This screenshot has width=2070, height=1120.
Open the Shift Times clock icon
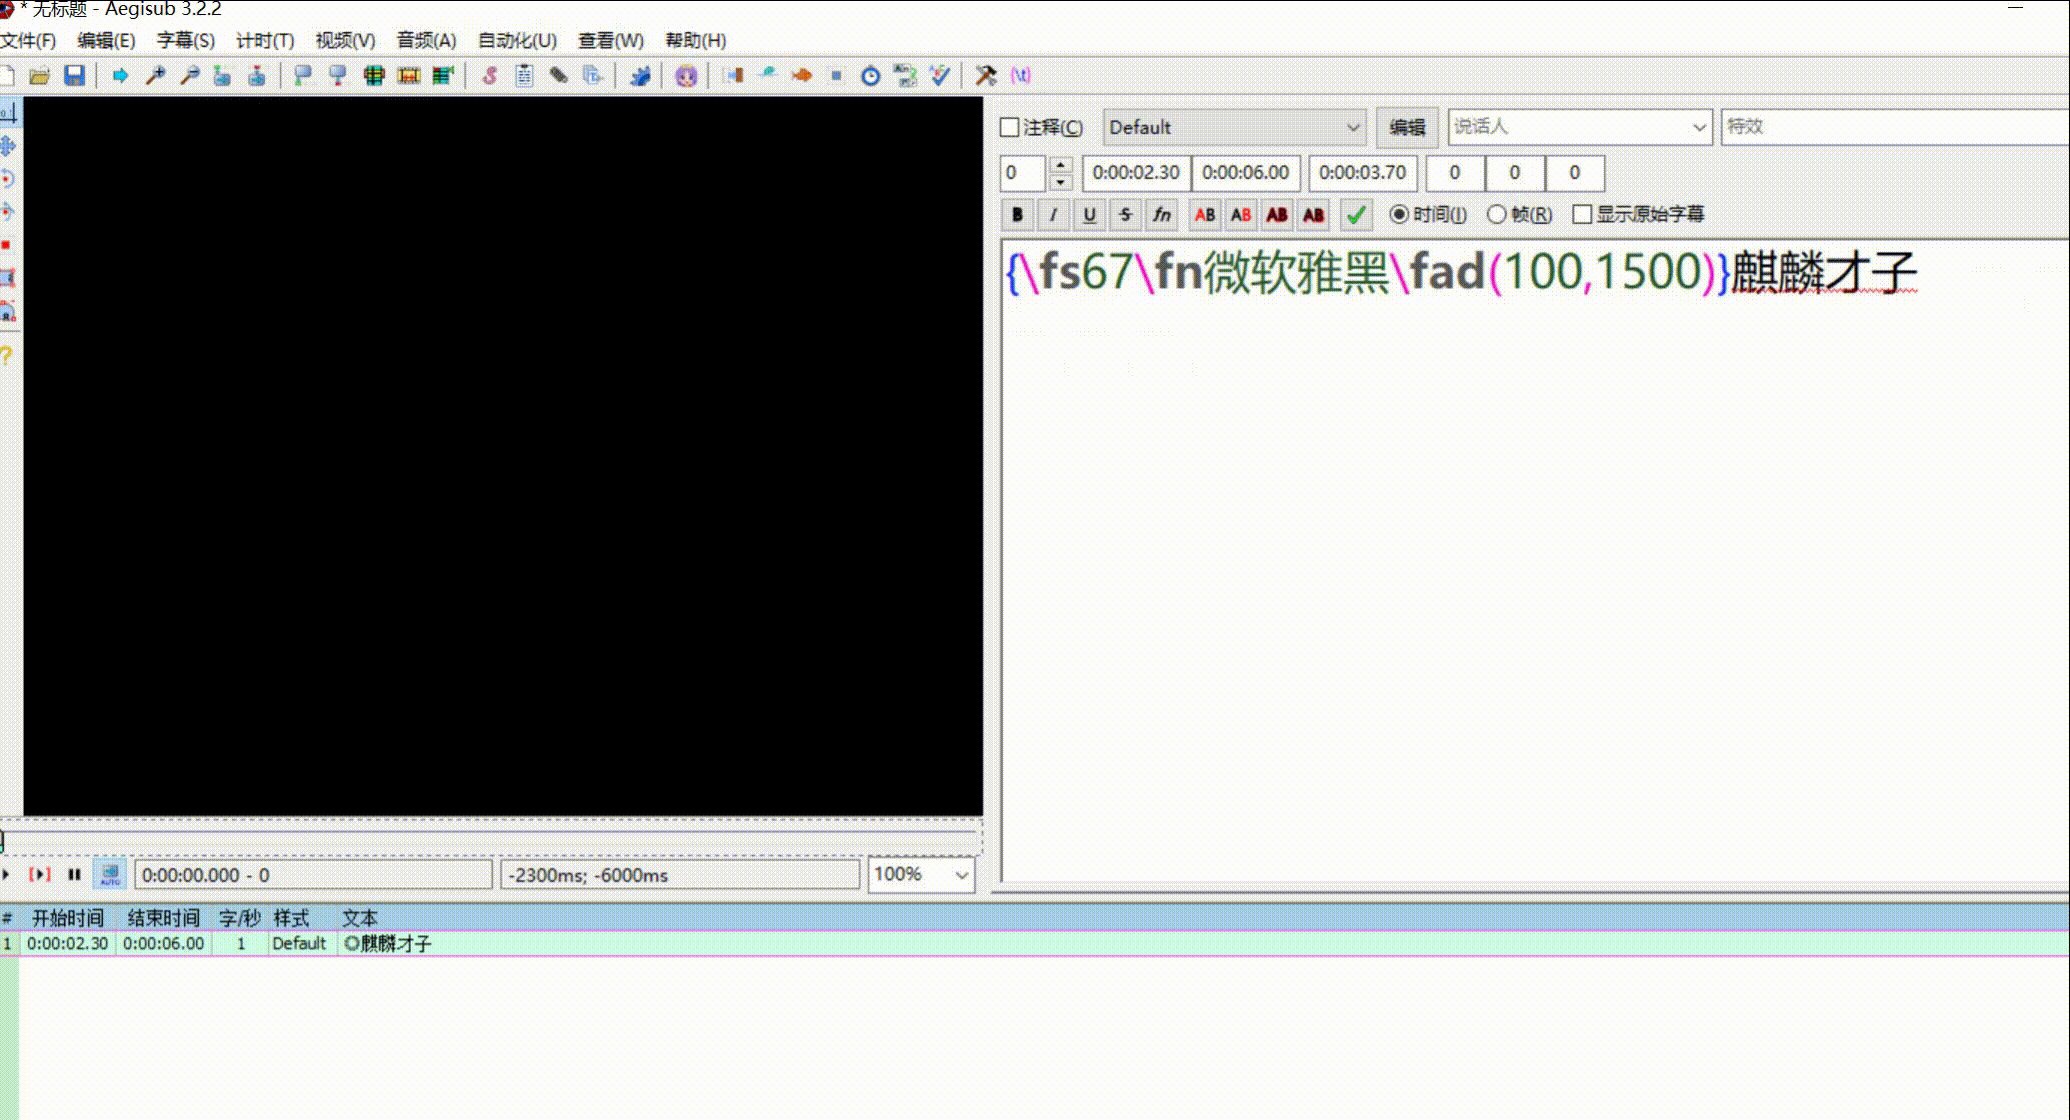[870, 76]
